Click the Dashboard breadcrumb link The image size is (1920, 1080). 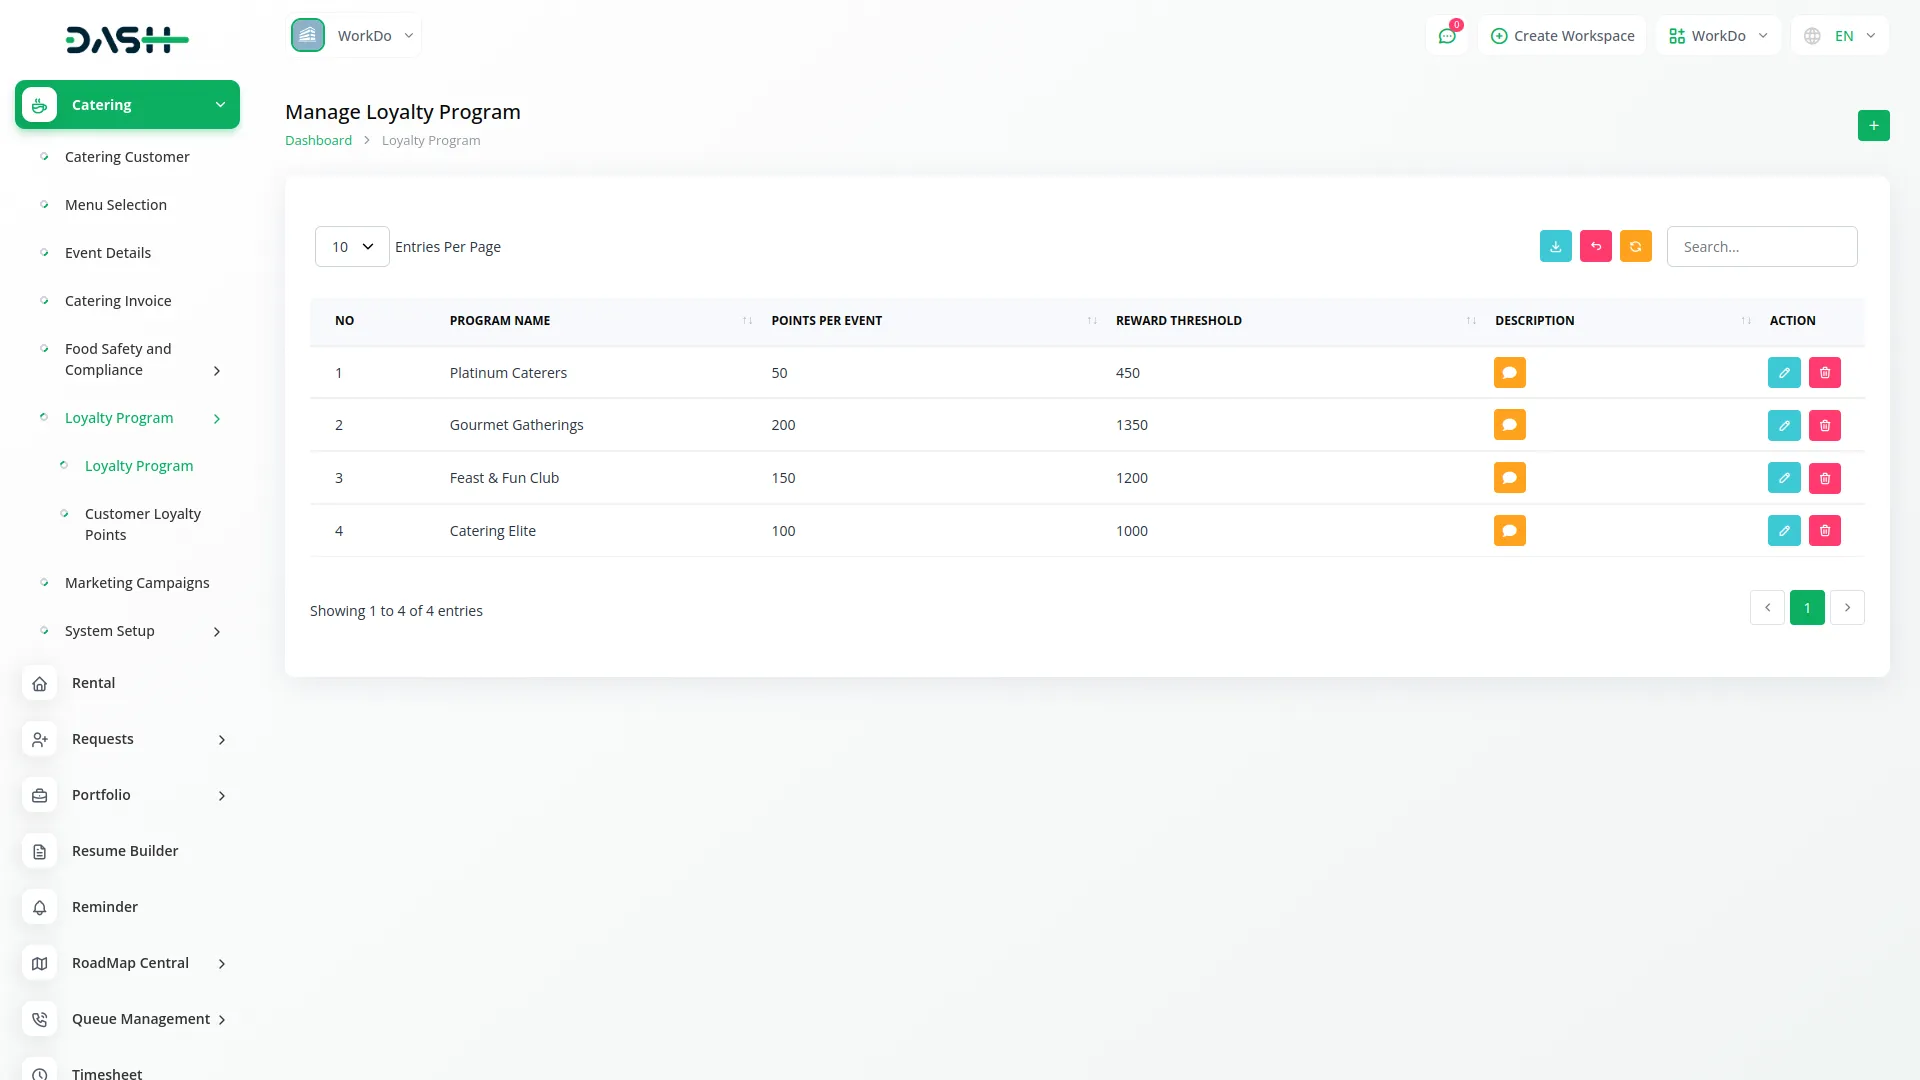[x=318, y=140]
